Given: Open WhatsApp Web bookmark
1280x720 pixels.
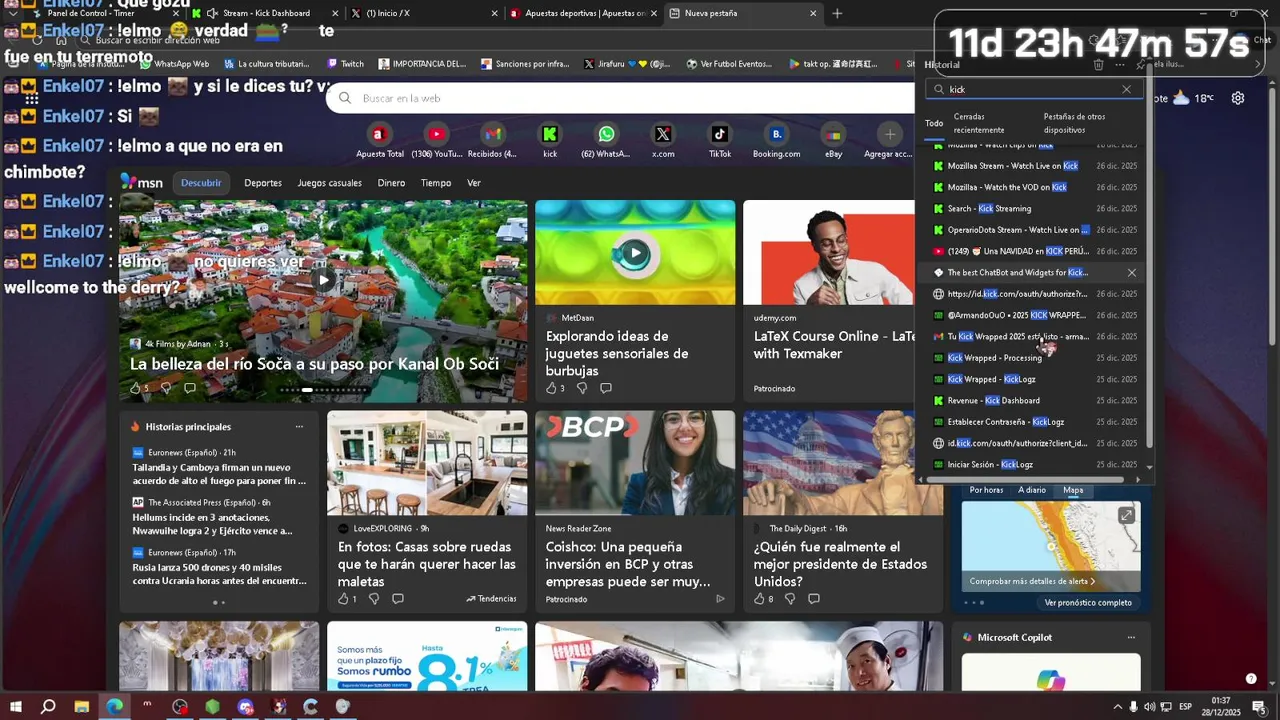Looking at the screenshot, I should [173, 64].
